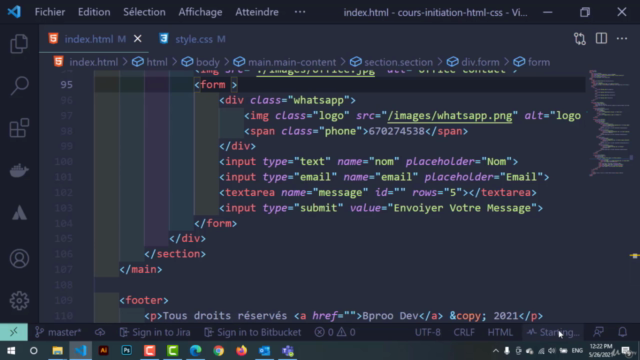Publish changes with the cloud sync icon
Screen dimensions: 640x360
[100, 332]
